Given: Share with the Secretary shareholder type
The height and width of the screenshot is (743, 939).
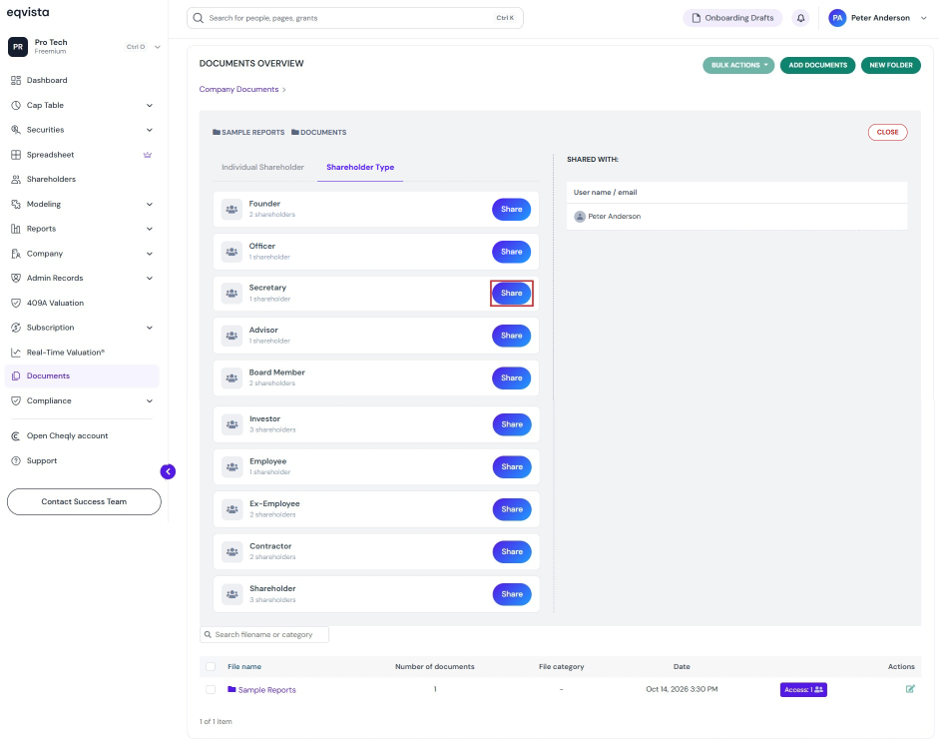Looking at the screenshot, I should point(511,293).
